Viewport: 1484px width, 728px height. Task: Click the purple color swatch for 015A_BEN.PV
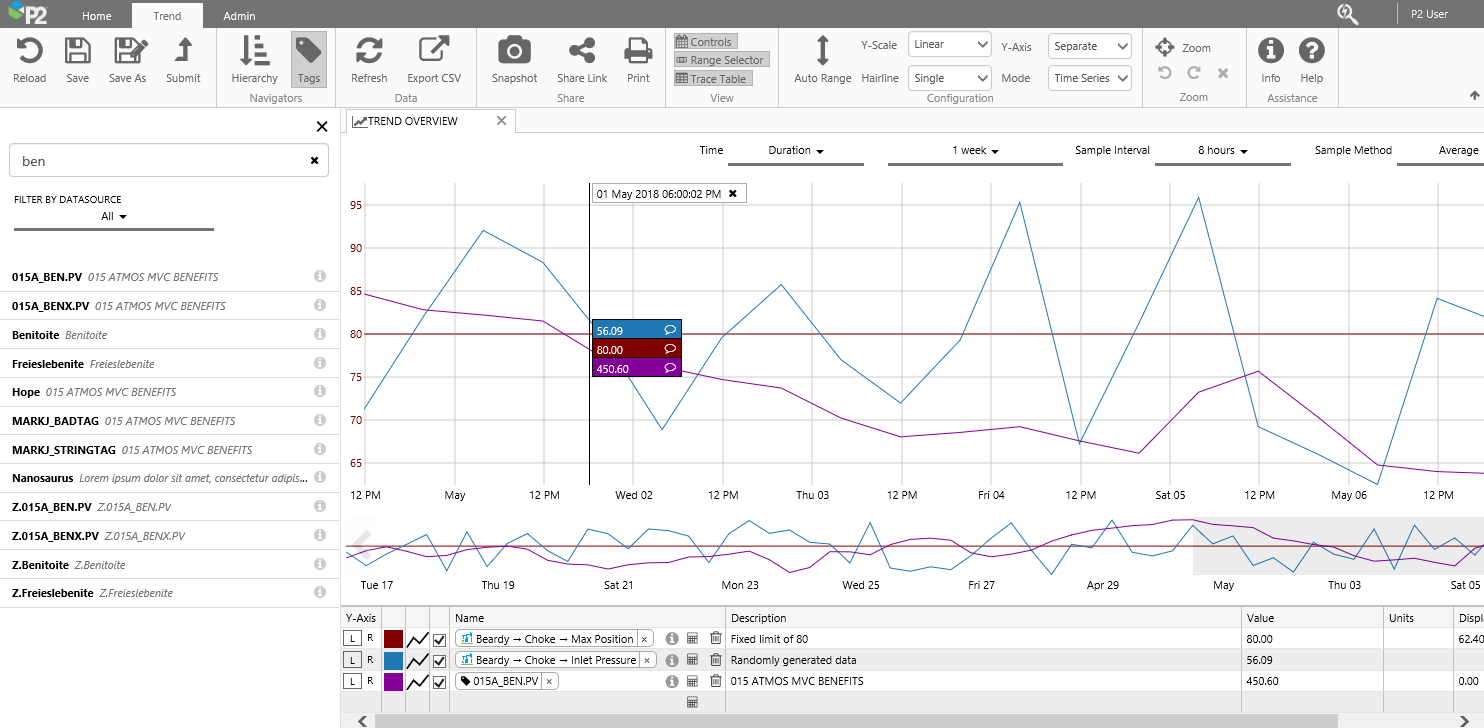393,681
